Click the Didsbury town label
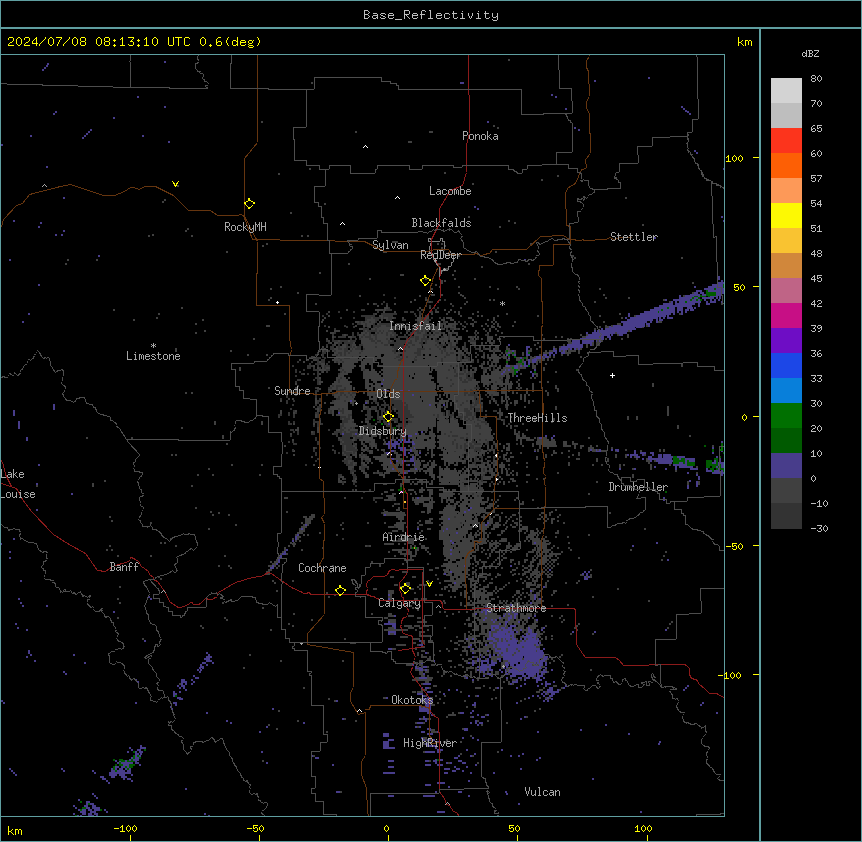The image size is (862, 842). tap(383, 431)
